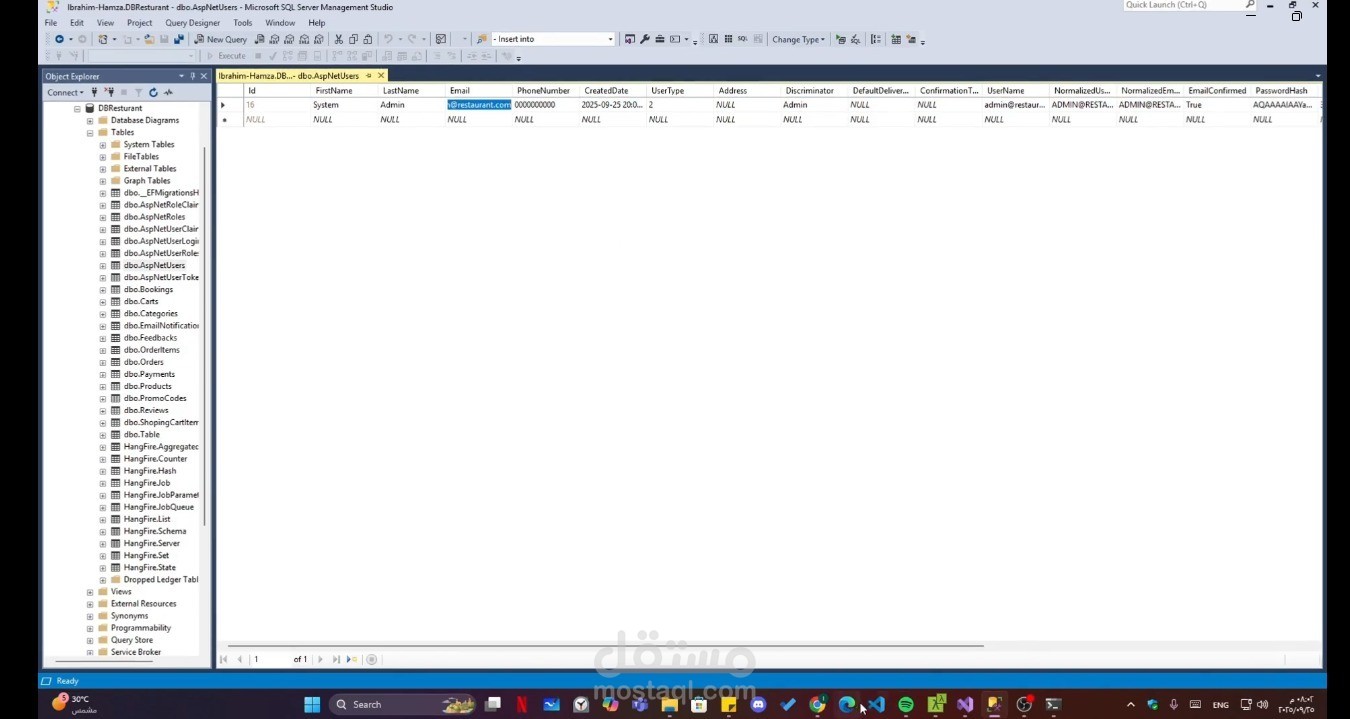Select dbo.PromoCodes table in tree
This screenshot has height=719, width=1350.
pos(155,398)
